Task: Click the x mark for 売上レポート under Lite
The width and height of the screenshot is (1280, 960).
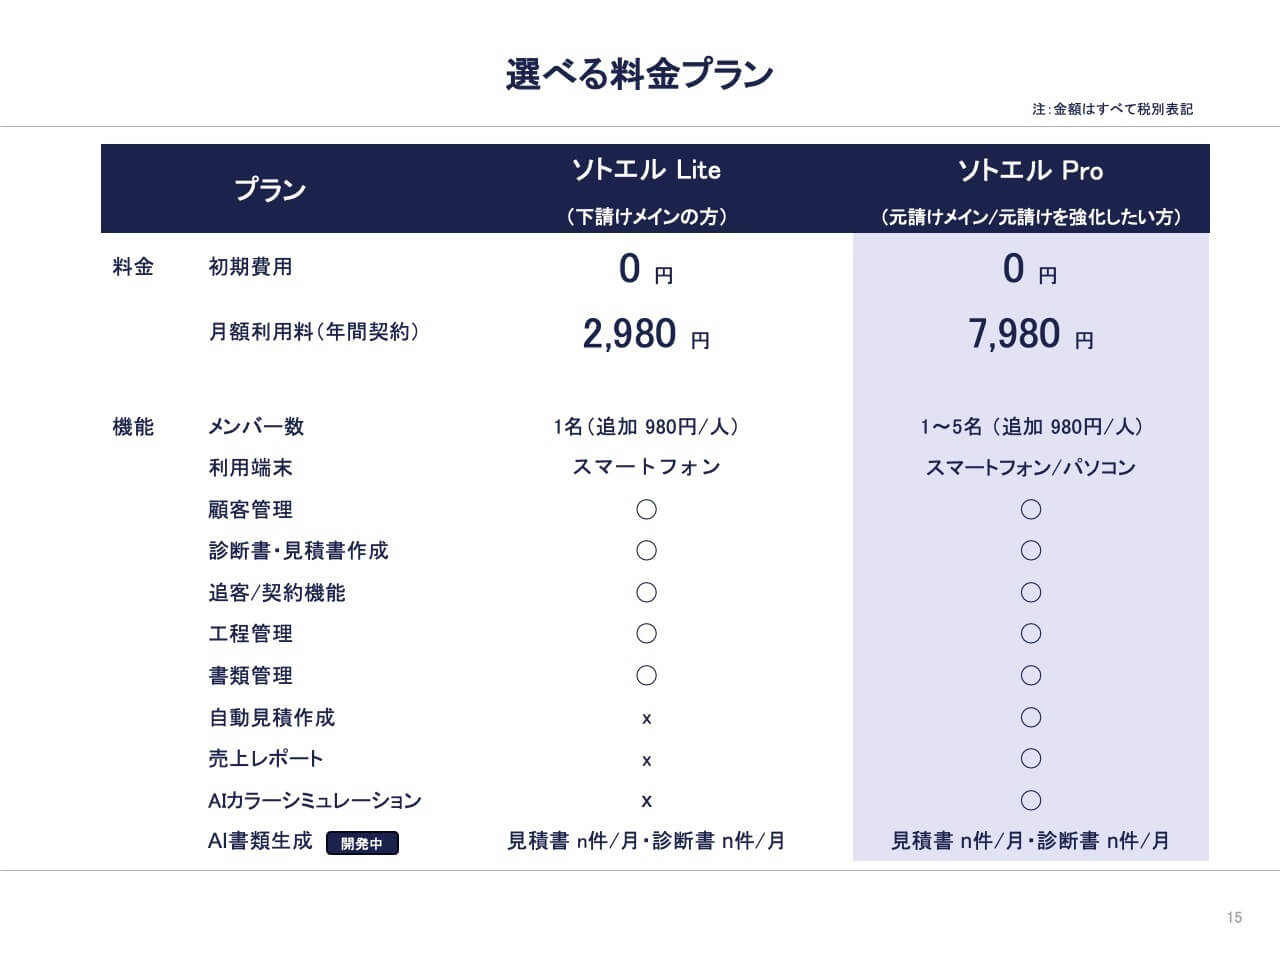Action: [646, 760]
